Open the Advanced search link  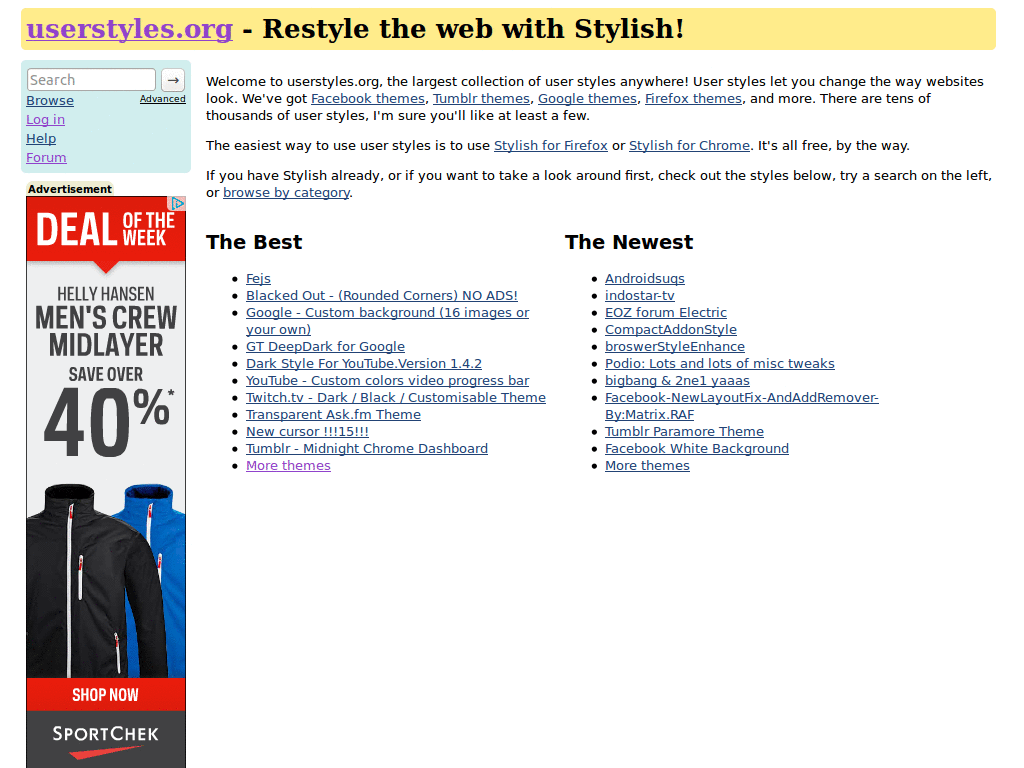pos(163,99)
